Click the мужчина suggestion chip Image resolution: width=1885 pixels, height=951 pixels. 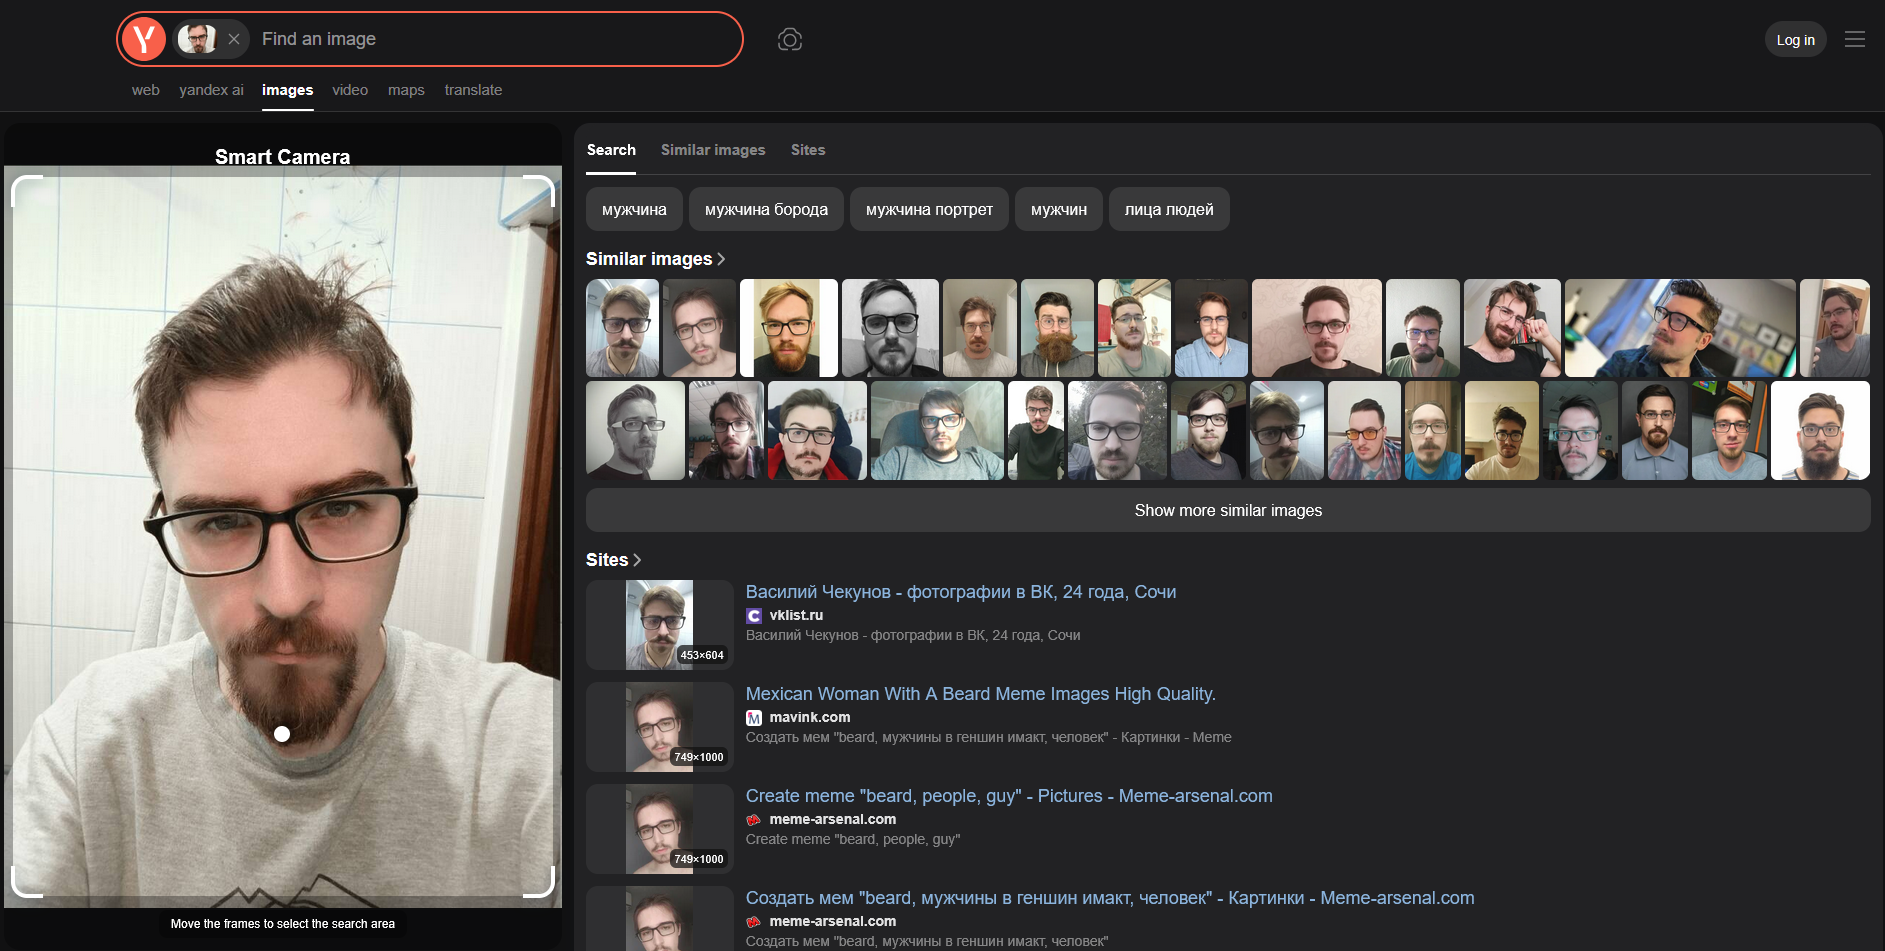tap(634, 210)
